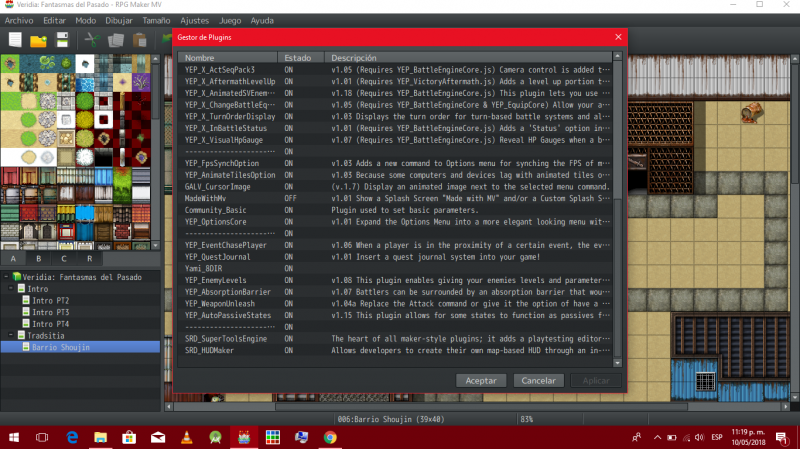Open the Ajustes menu
Screen dimensions: 800x449
point(194,20)
